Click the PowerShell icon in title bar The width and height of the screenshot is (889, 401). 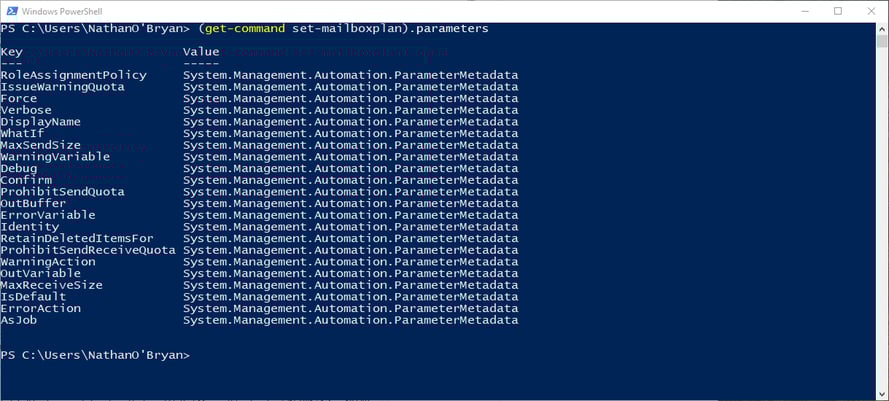11,11
